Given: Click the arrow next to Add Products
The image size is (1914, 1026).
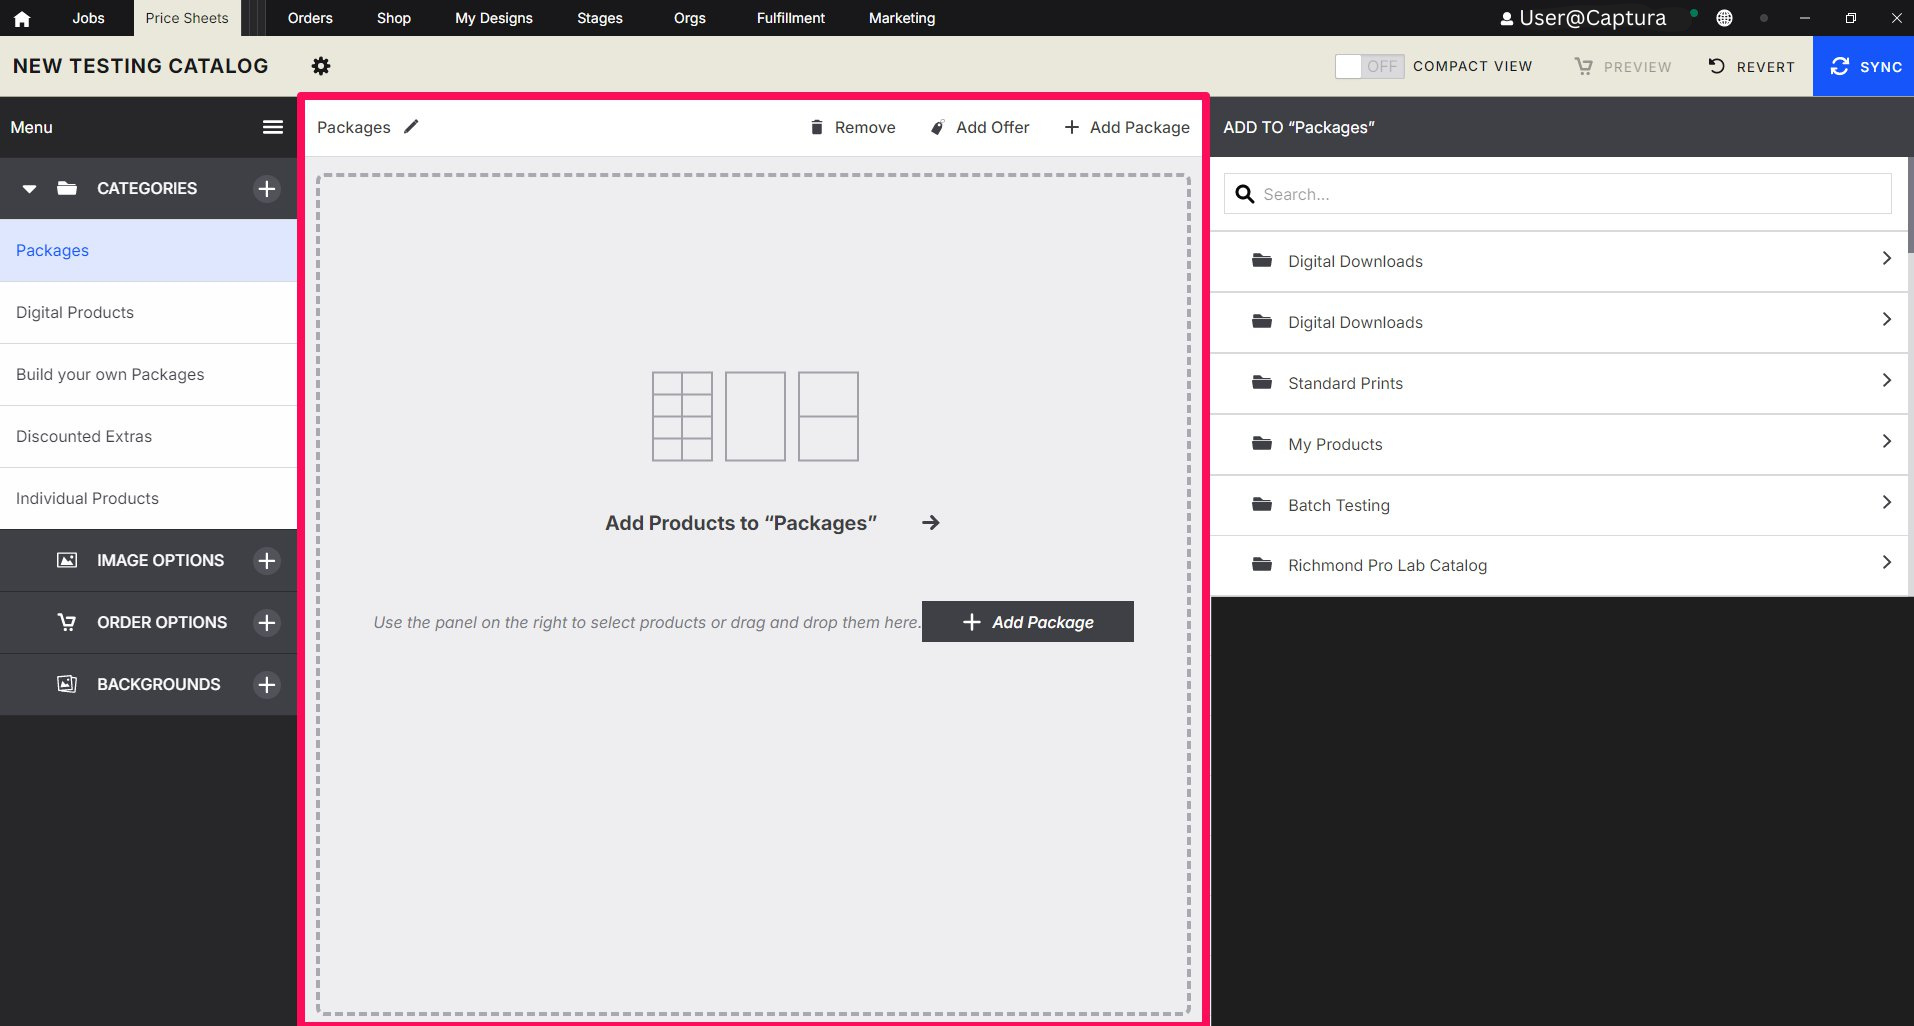Looking at the screenshot, I should coord(931,523).
